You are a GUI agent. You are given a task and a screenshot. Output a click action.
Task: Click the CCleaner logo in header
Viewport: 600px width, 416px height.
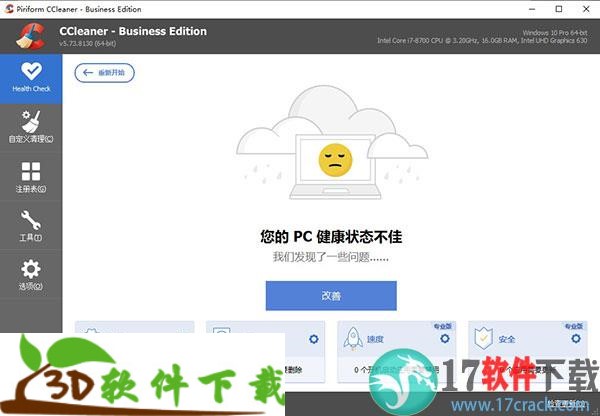point(31,36)
